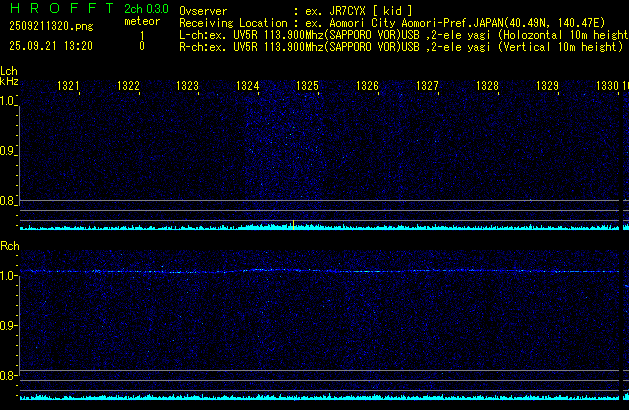Select the meteor count label
Viewport: 629px width, 410px height.
click(x=141, y=21)
